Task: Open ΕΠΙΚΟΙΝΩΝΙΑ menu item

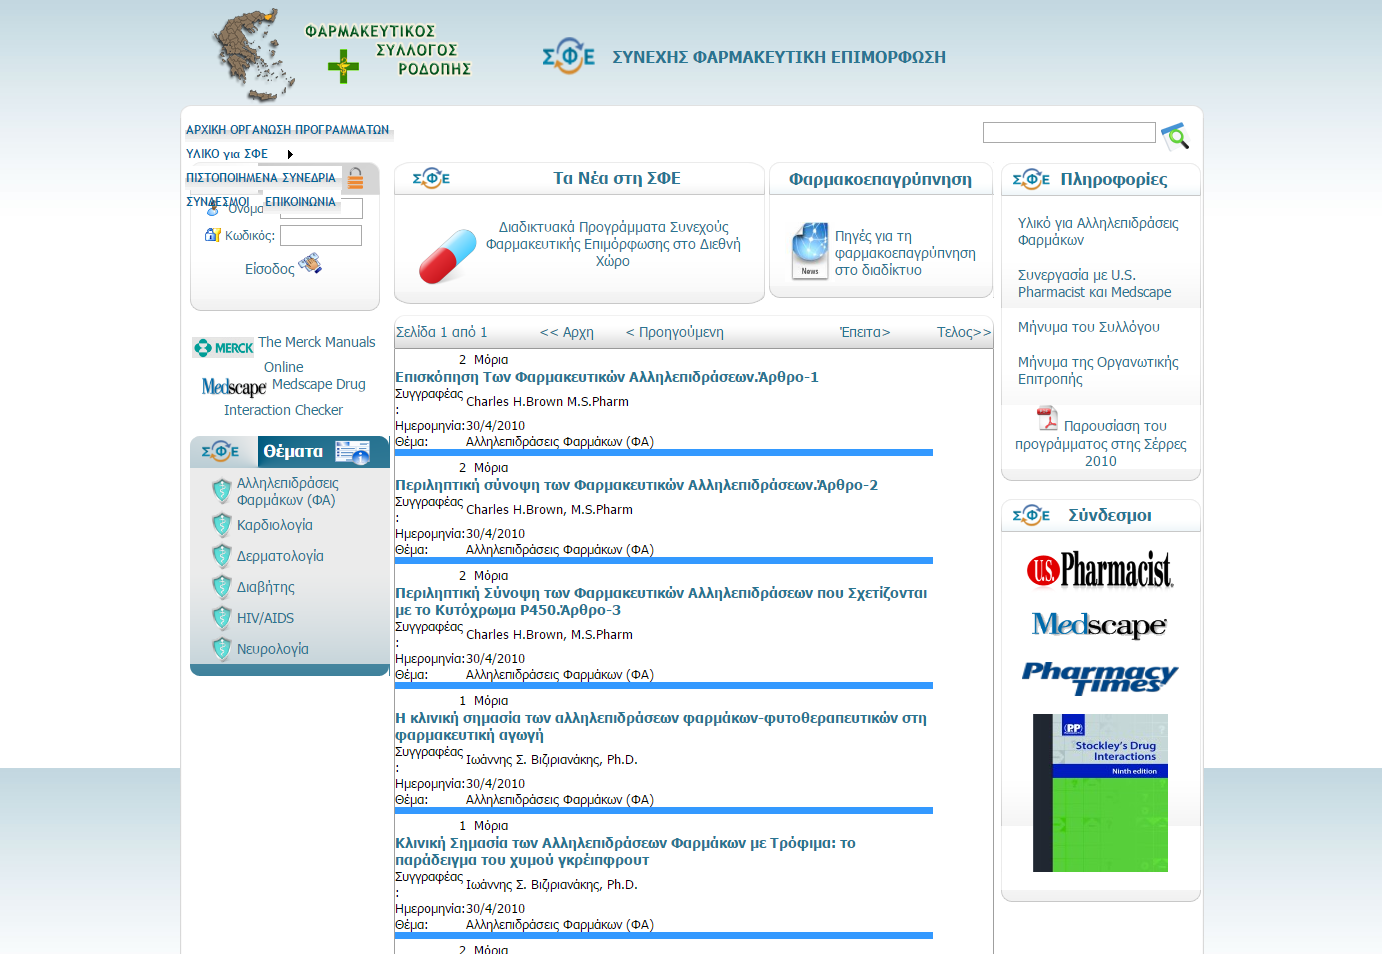Action: pos(300,202)
